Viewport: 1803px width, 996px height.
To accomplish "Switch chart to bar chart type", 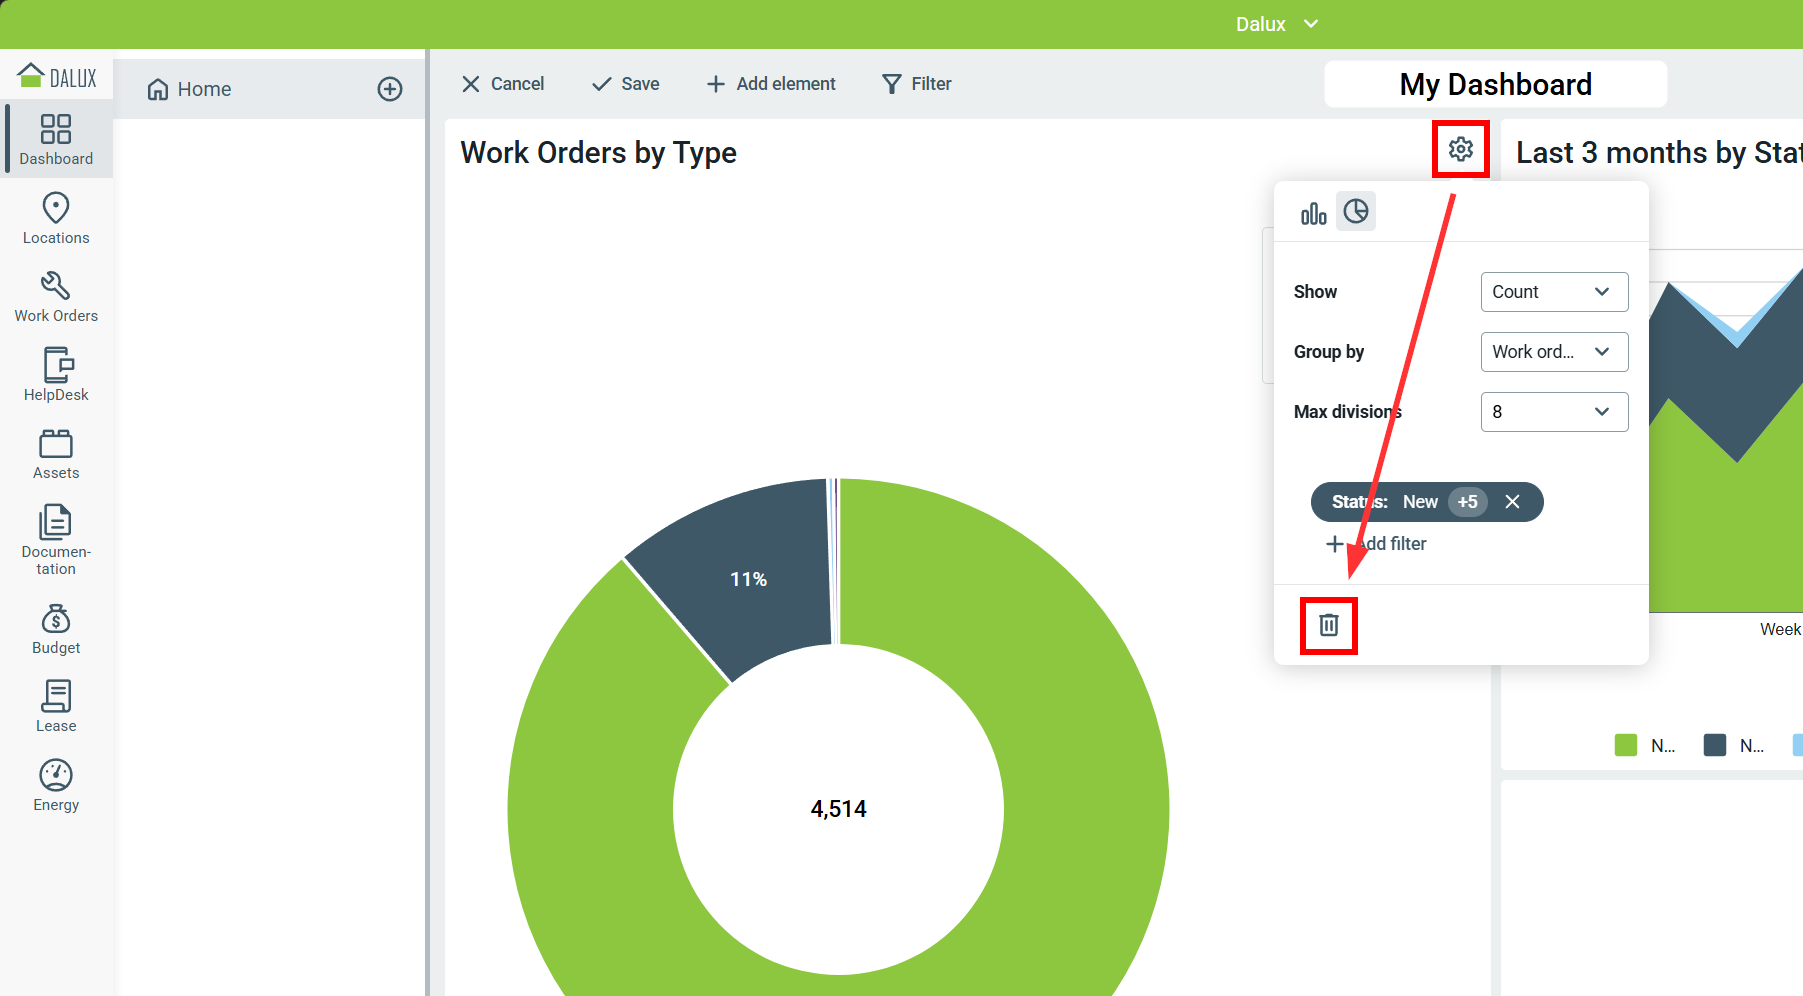I will (x=1314, y=212).
